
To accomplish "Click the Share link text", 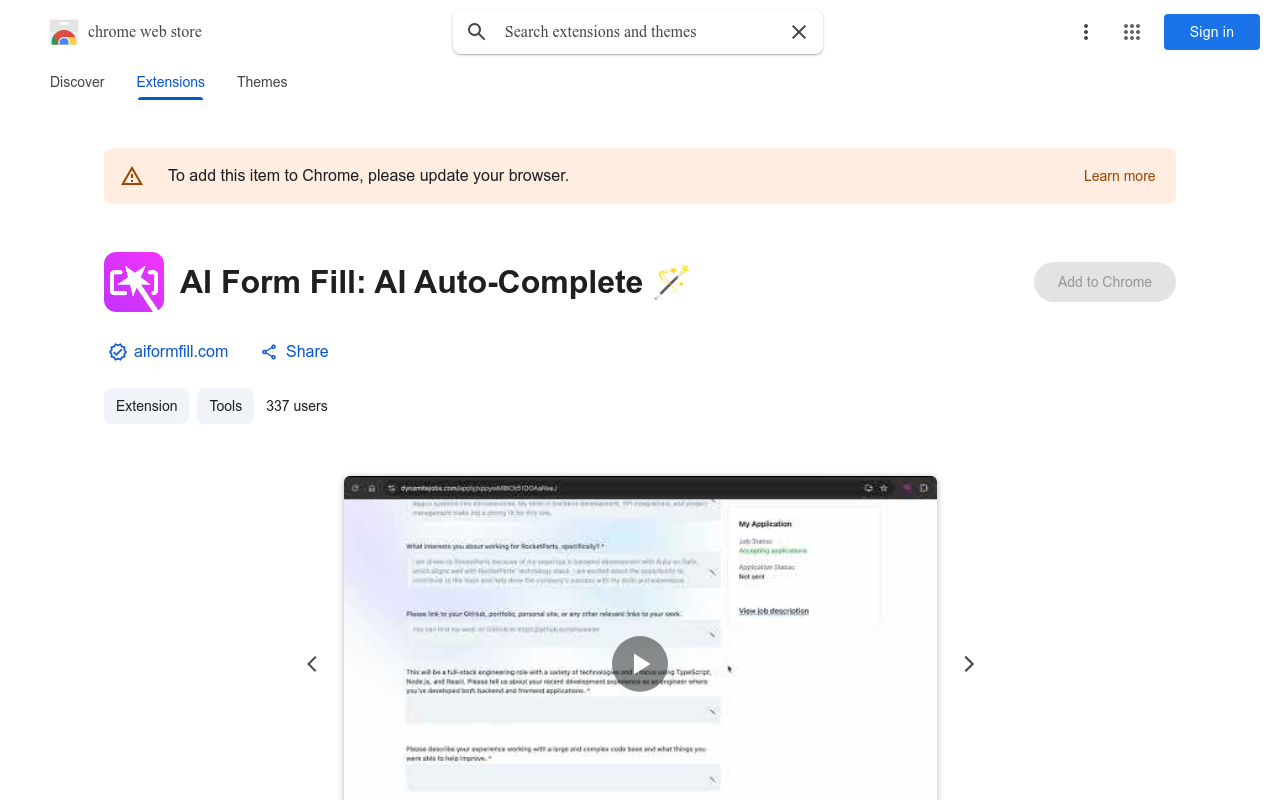I will (x=307, y=352).
